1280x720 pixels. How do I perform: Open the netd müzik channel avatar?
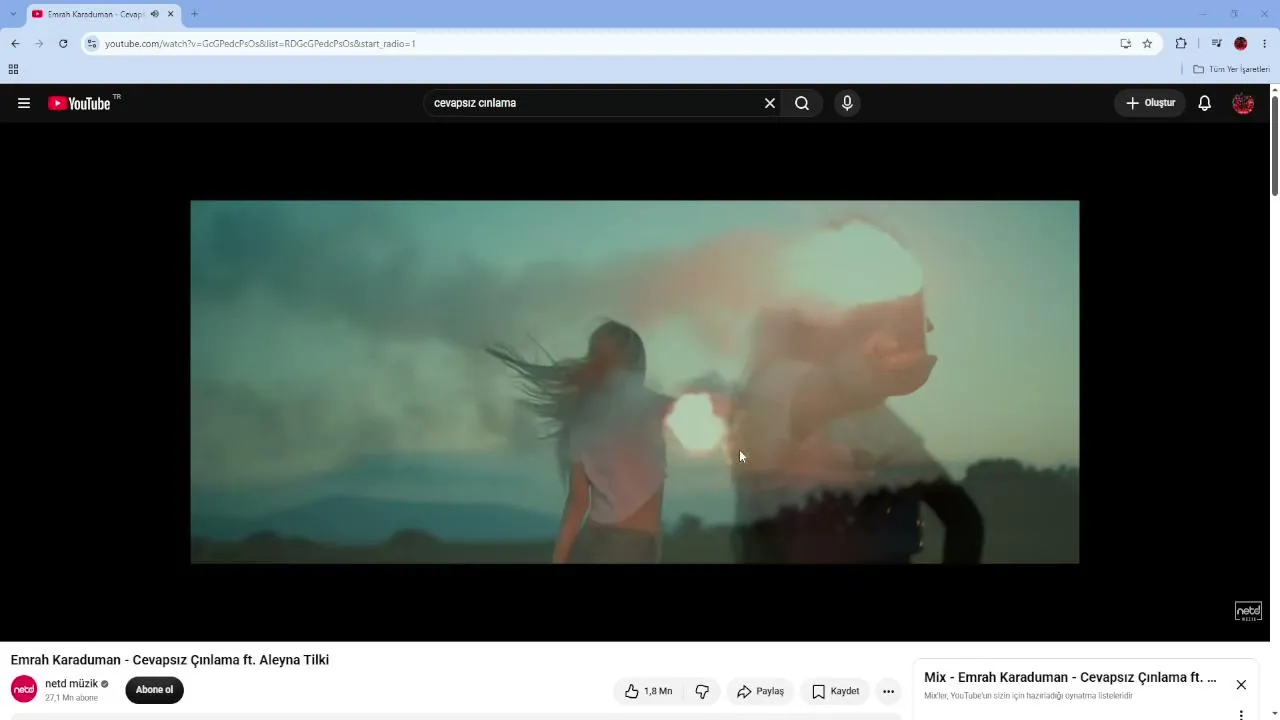tap(24, 689)
